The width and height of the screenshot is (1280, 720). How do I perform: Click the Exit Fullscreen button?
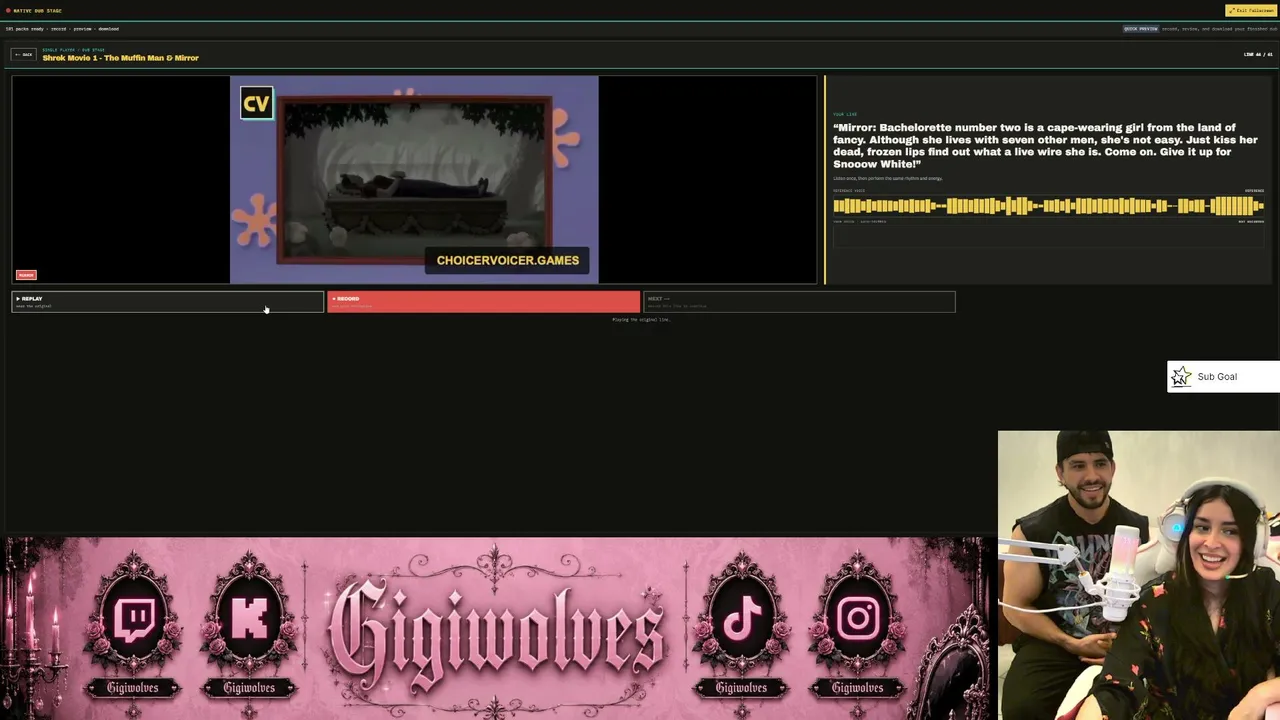pos(1250,10)
